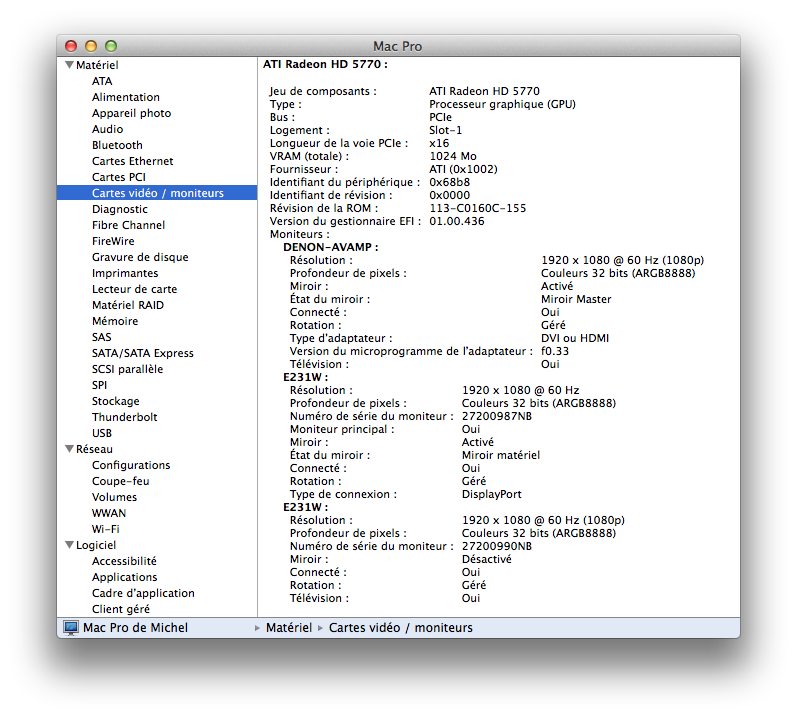This screenshot has width=797, height=717.
Task: Click Cartes vidéo / moniteurs in path bar
Action: pyautogui.click(x=401, y=628)
